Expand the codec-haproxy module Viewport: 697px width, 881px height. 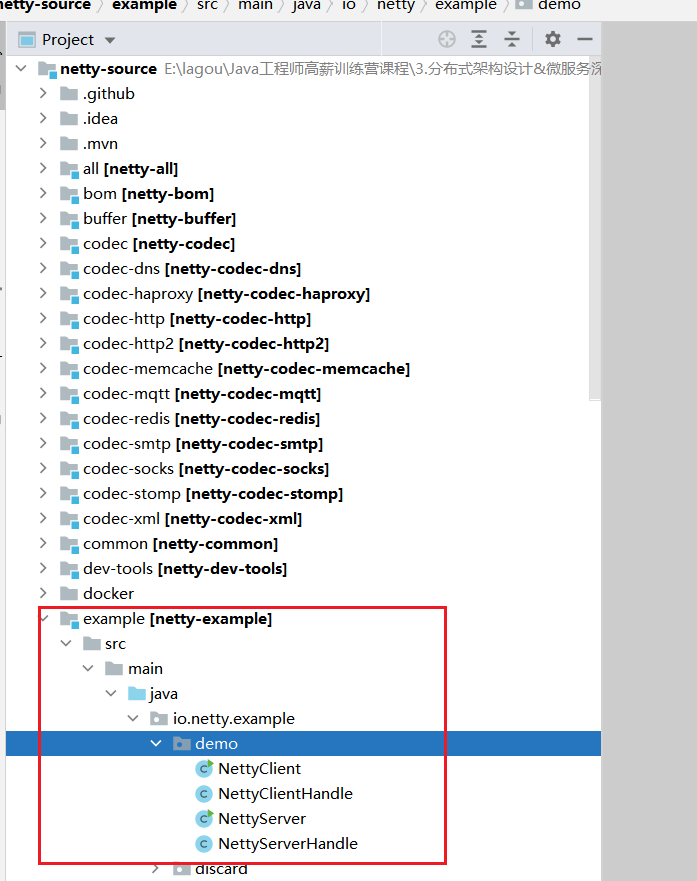[x=43, y=293]
